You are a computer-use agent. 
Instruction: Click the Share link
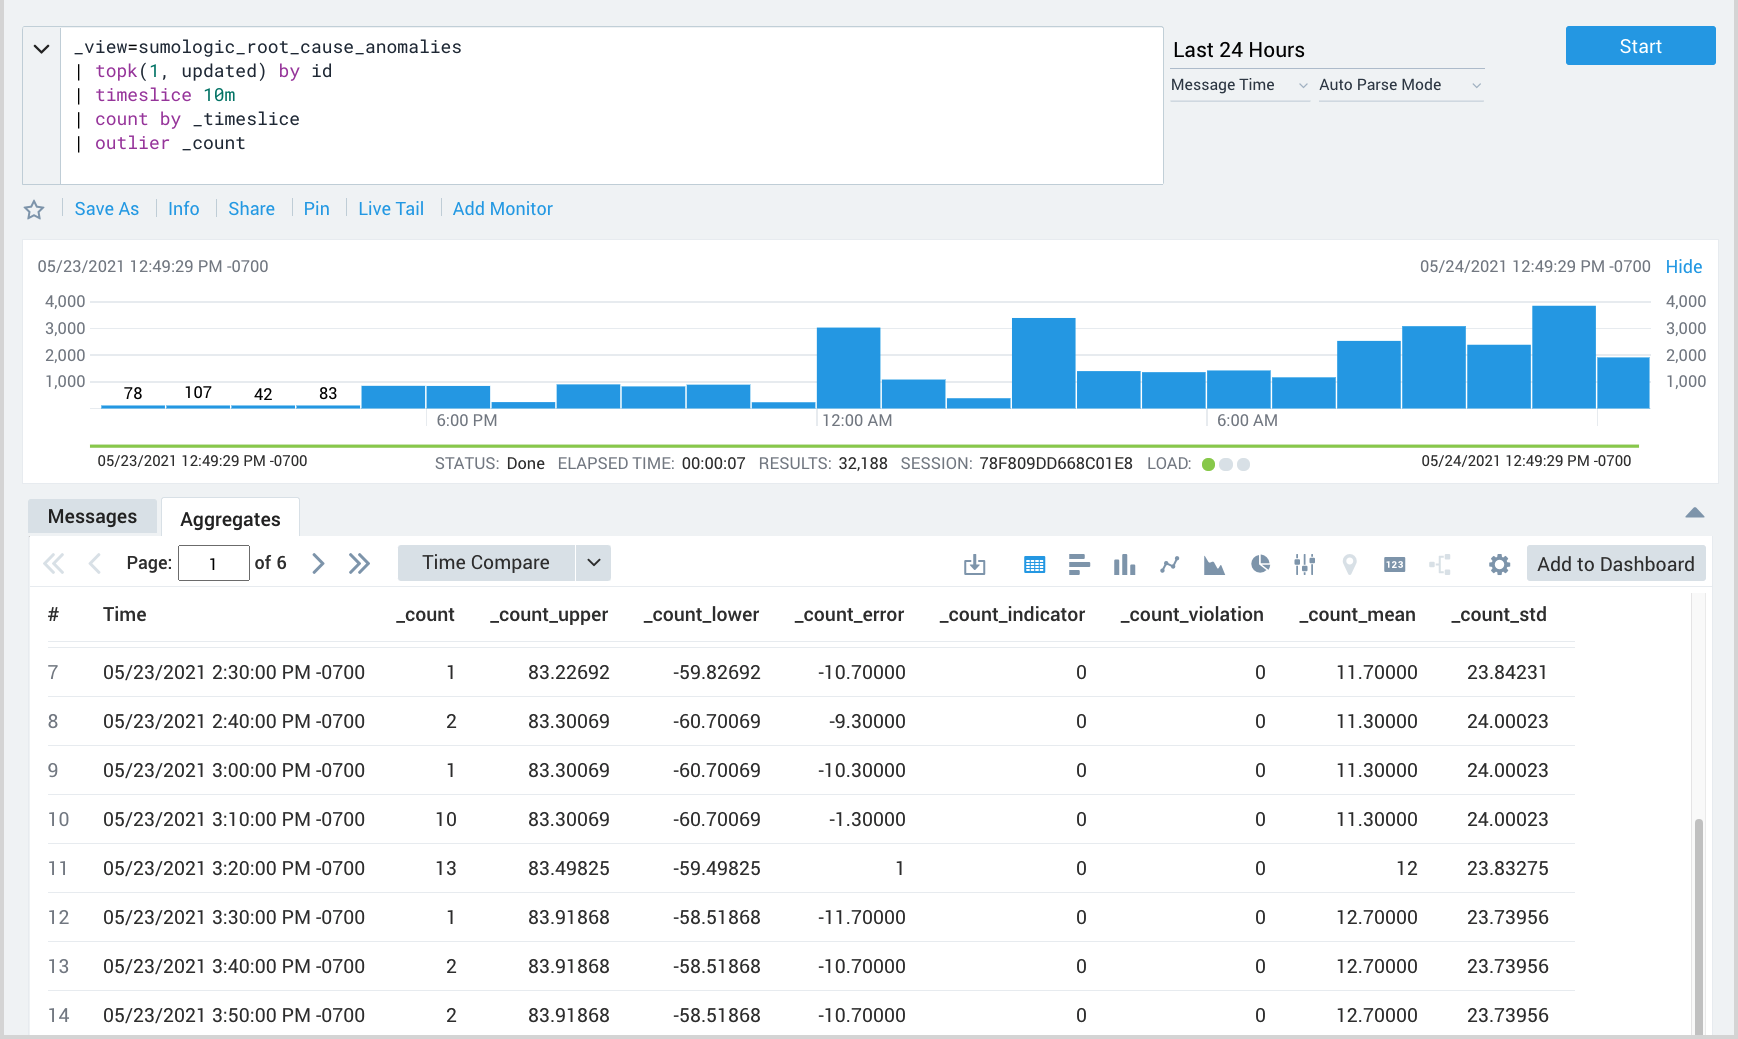pos(251,209)
